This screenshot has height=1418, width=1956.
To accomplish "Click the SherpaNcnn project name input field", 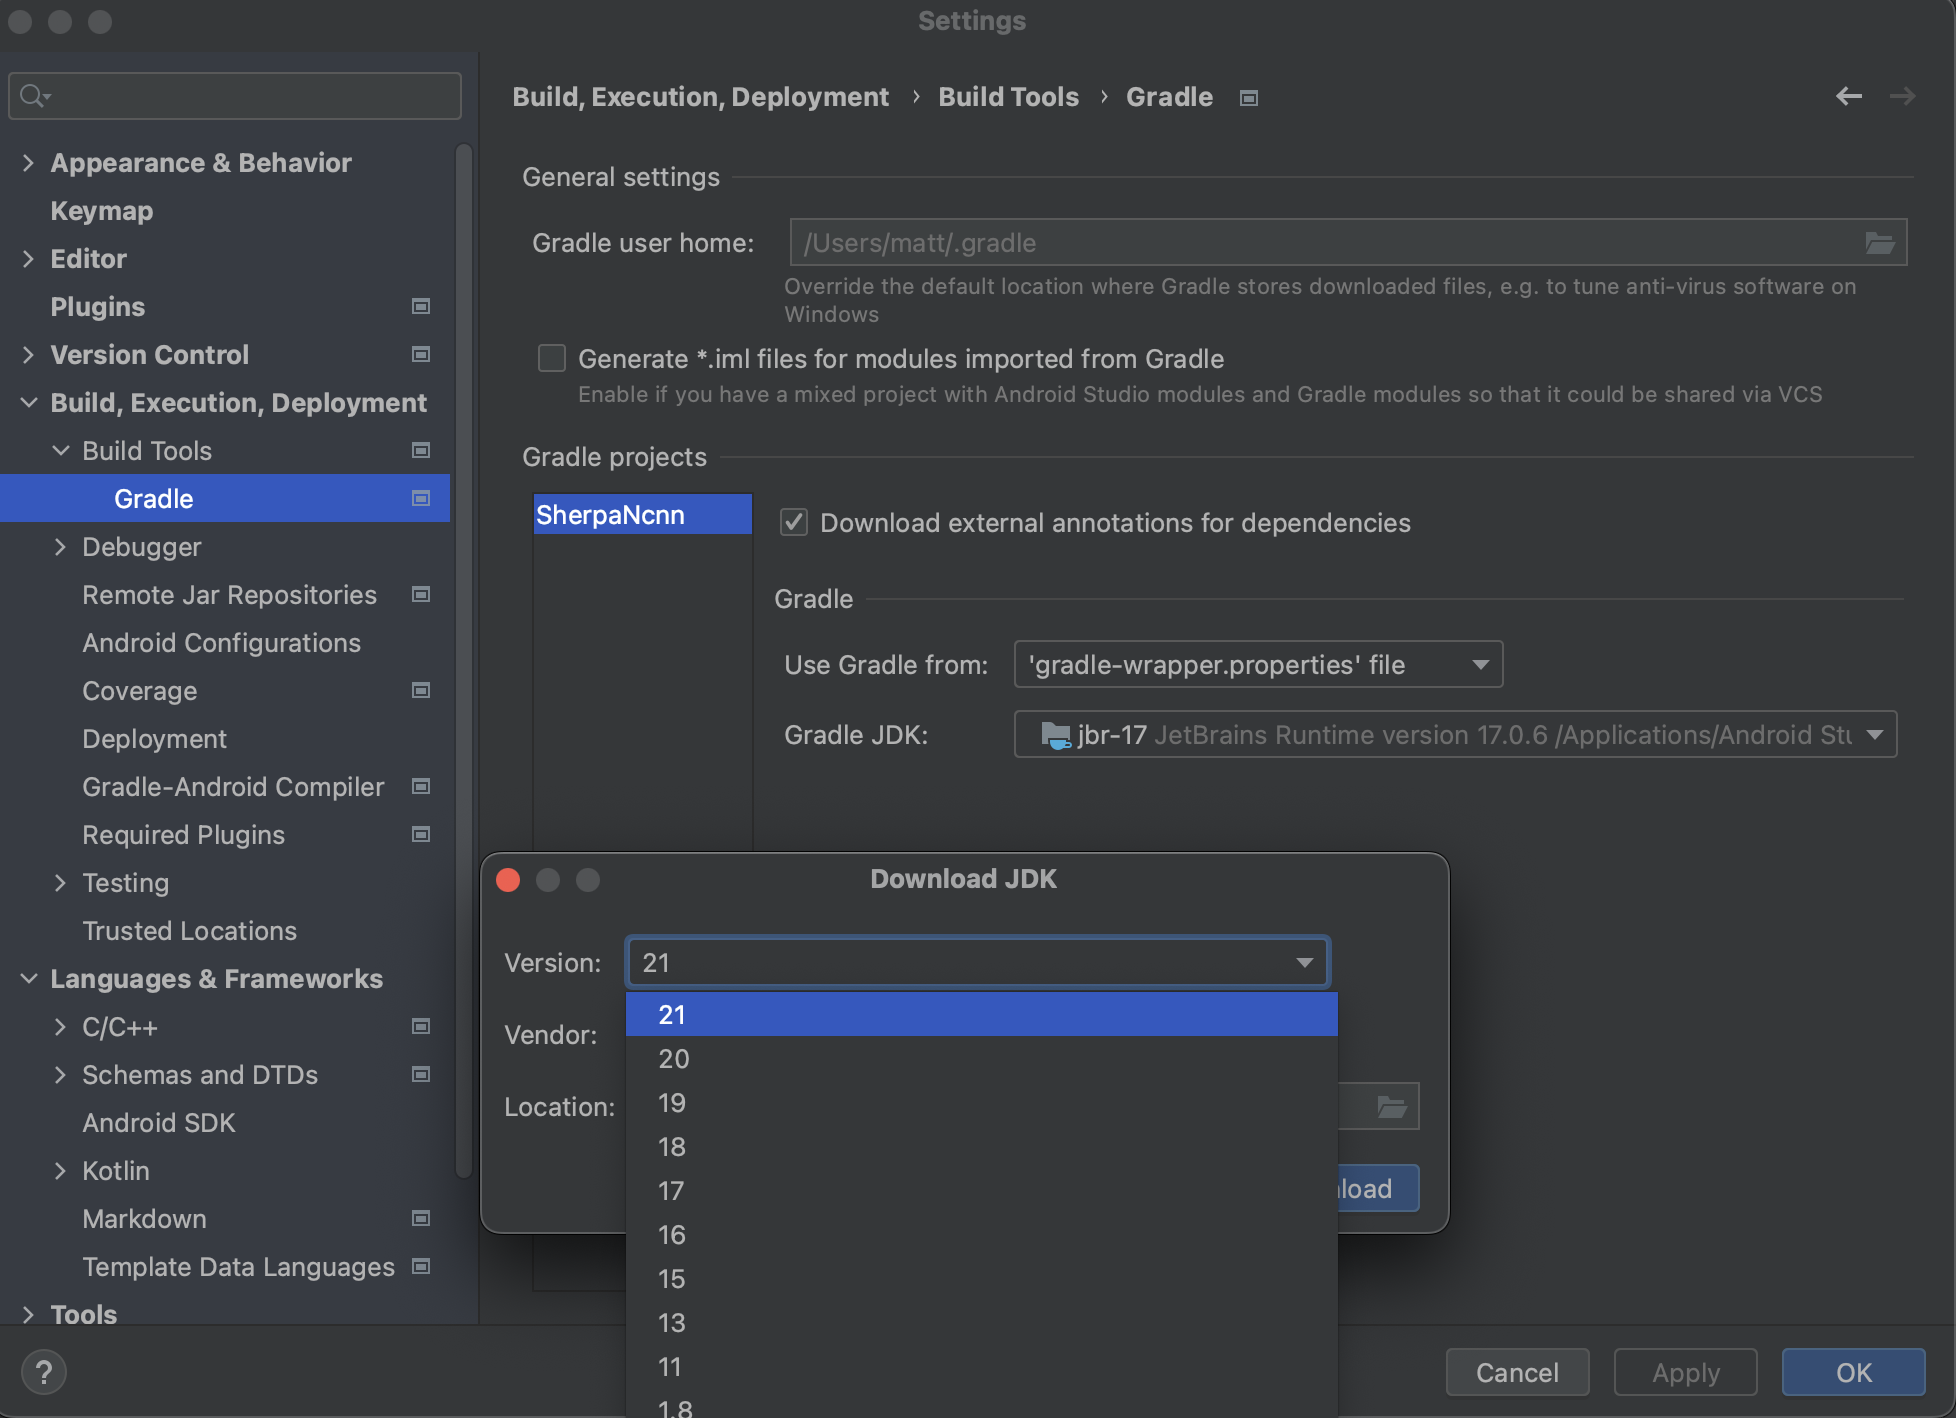I will tap(641, 515).
